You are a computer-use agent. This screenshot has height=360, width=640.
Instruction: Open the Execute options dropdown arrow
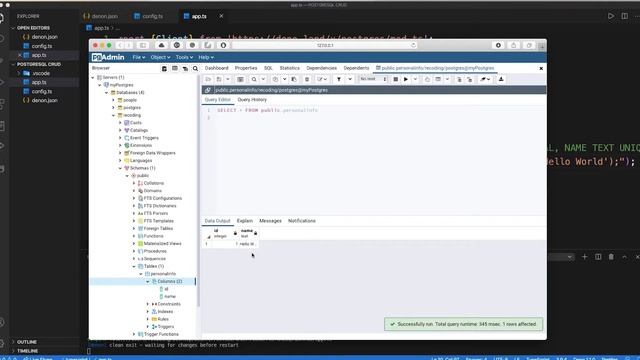[x=415, y=79]
